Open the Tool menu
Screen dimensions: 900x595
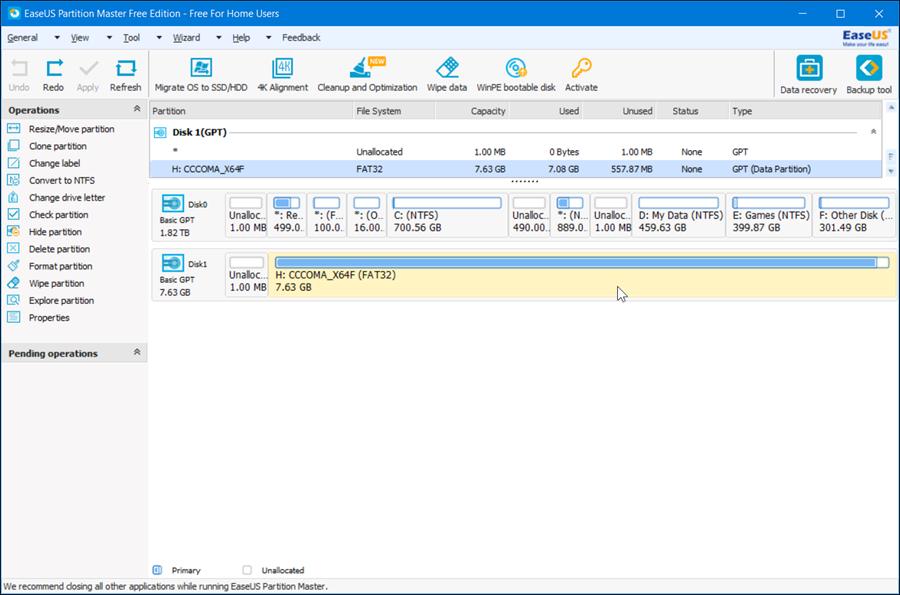(x=131, y=38)
